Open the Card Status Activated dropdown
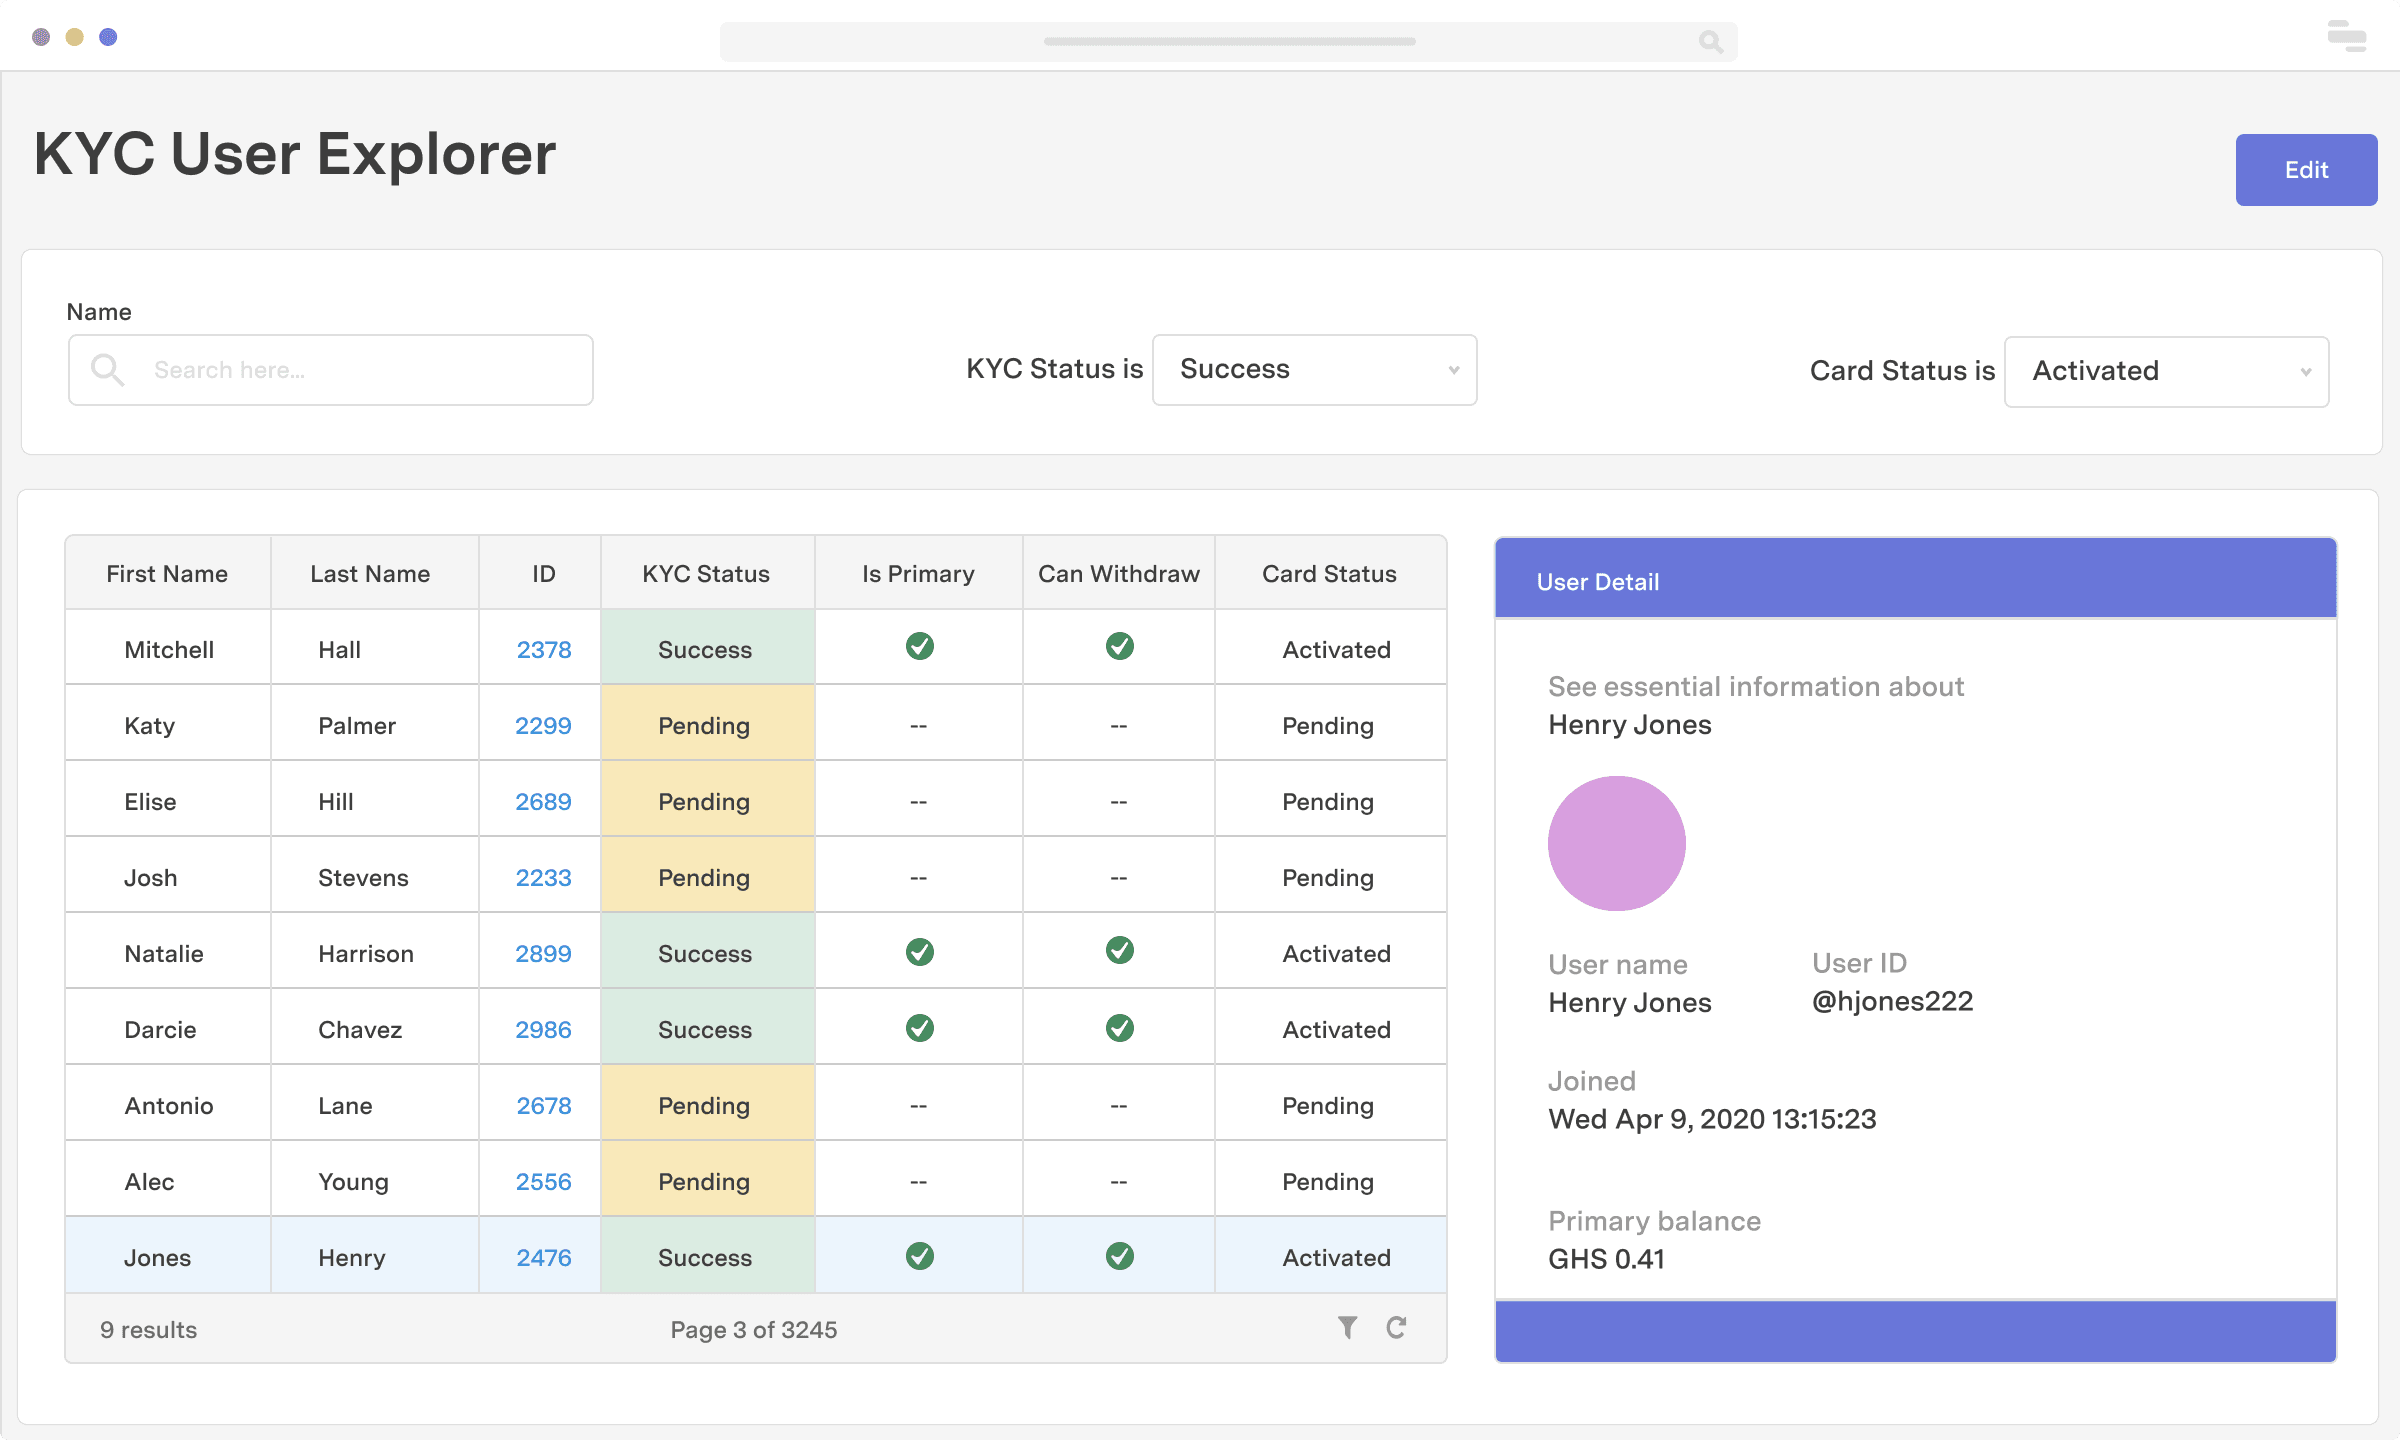Viewport: 2400px width, 1440px height. (x=2166, y=371)
